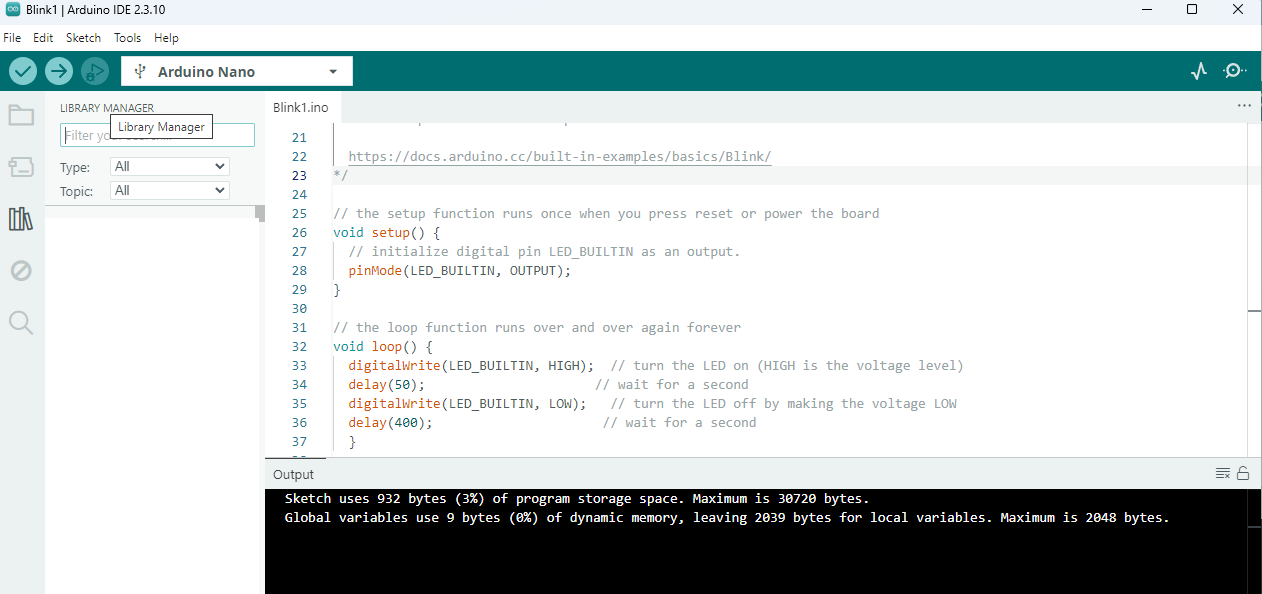Click the editor vertical scrollbar

pos(1254,290)
